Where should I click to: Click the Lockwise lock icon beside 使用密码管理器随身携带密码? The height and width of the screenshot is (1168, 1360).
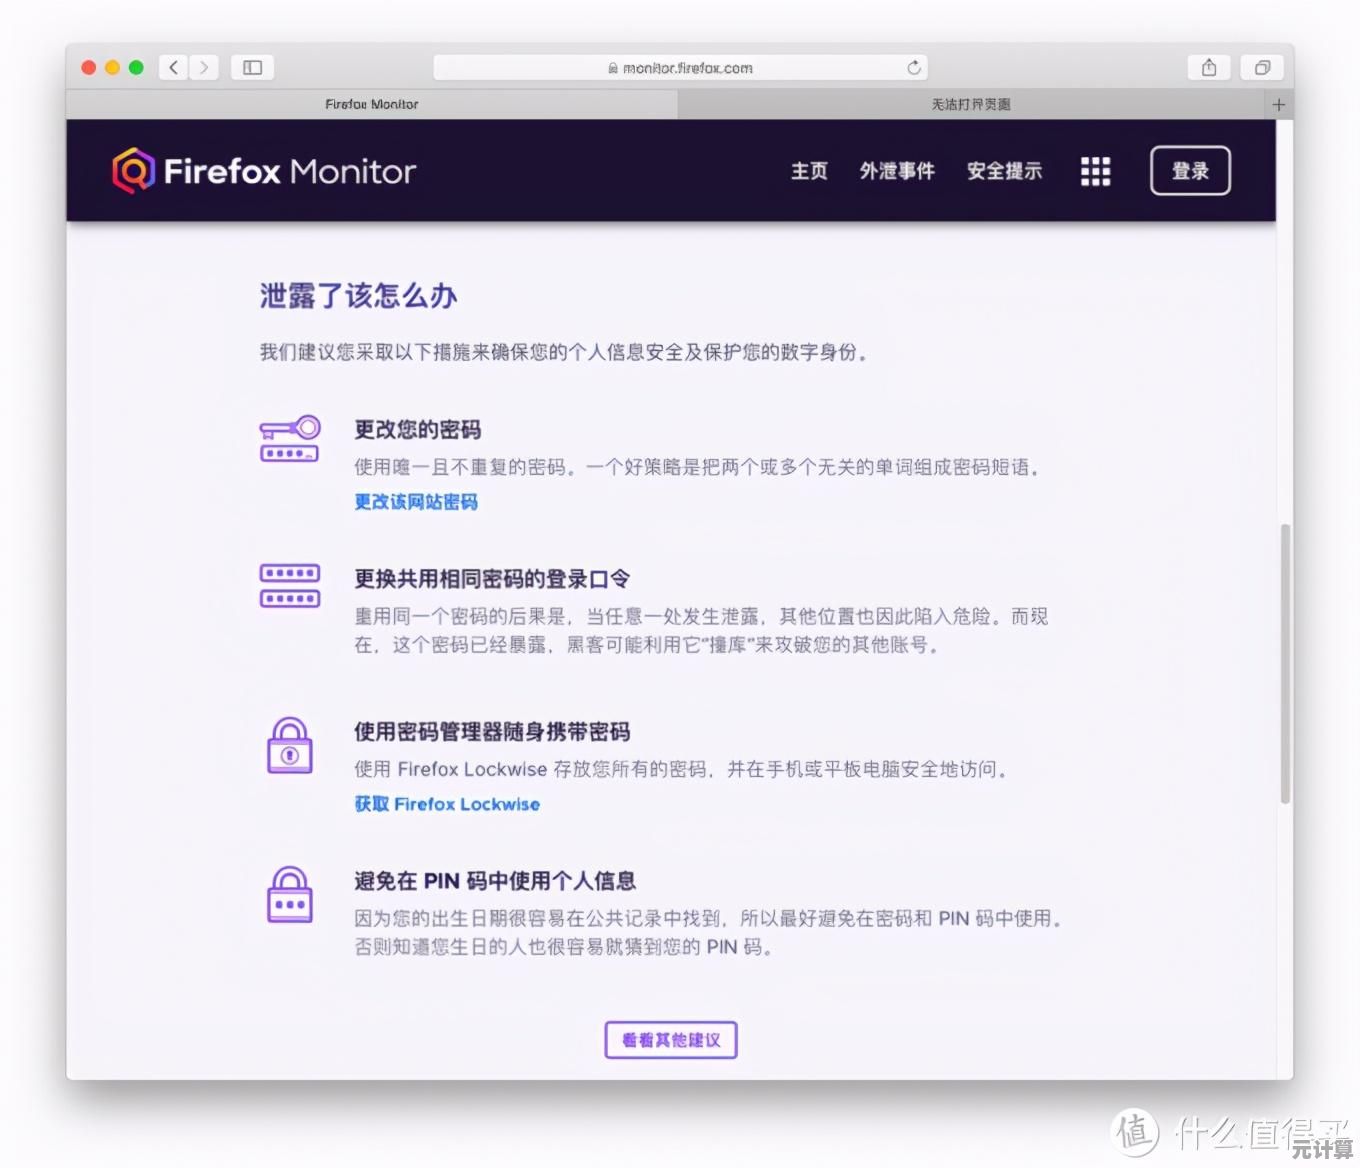[289, 747]
